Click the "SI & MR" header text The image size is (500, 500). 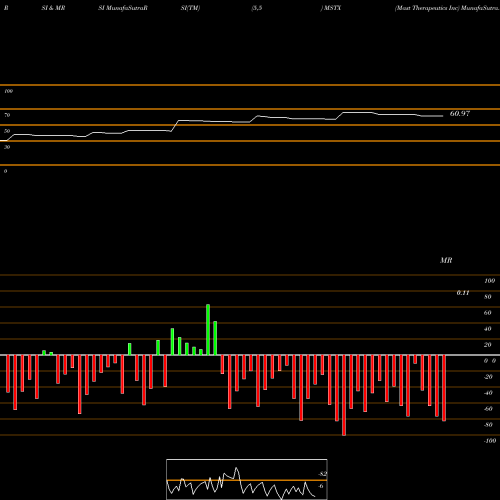pos(53,8)
